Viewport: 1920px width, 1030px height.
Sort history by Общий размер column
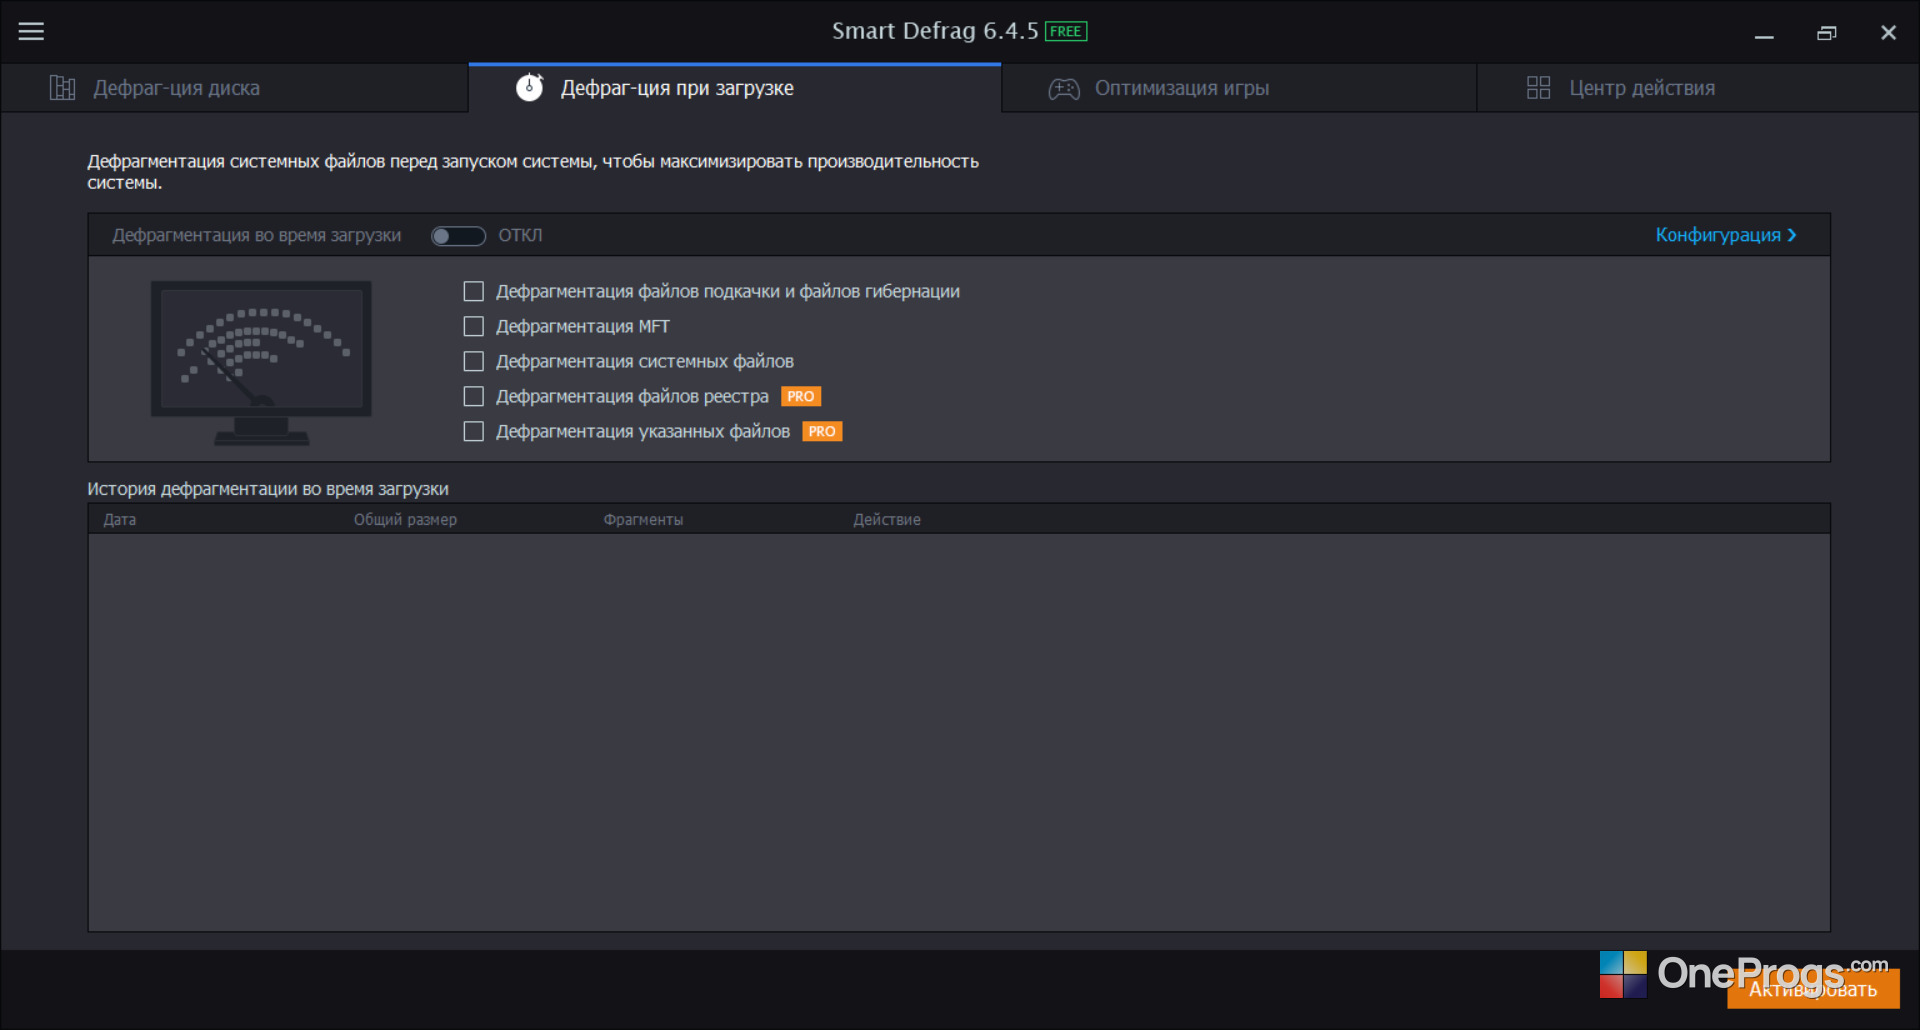(x=405, y=519)
